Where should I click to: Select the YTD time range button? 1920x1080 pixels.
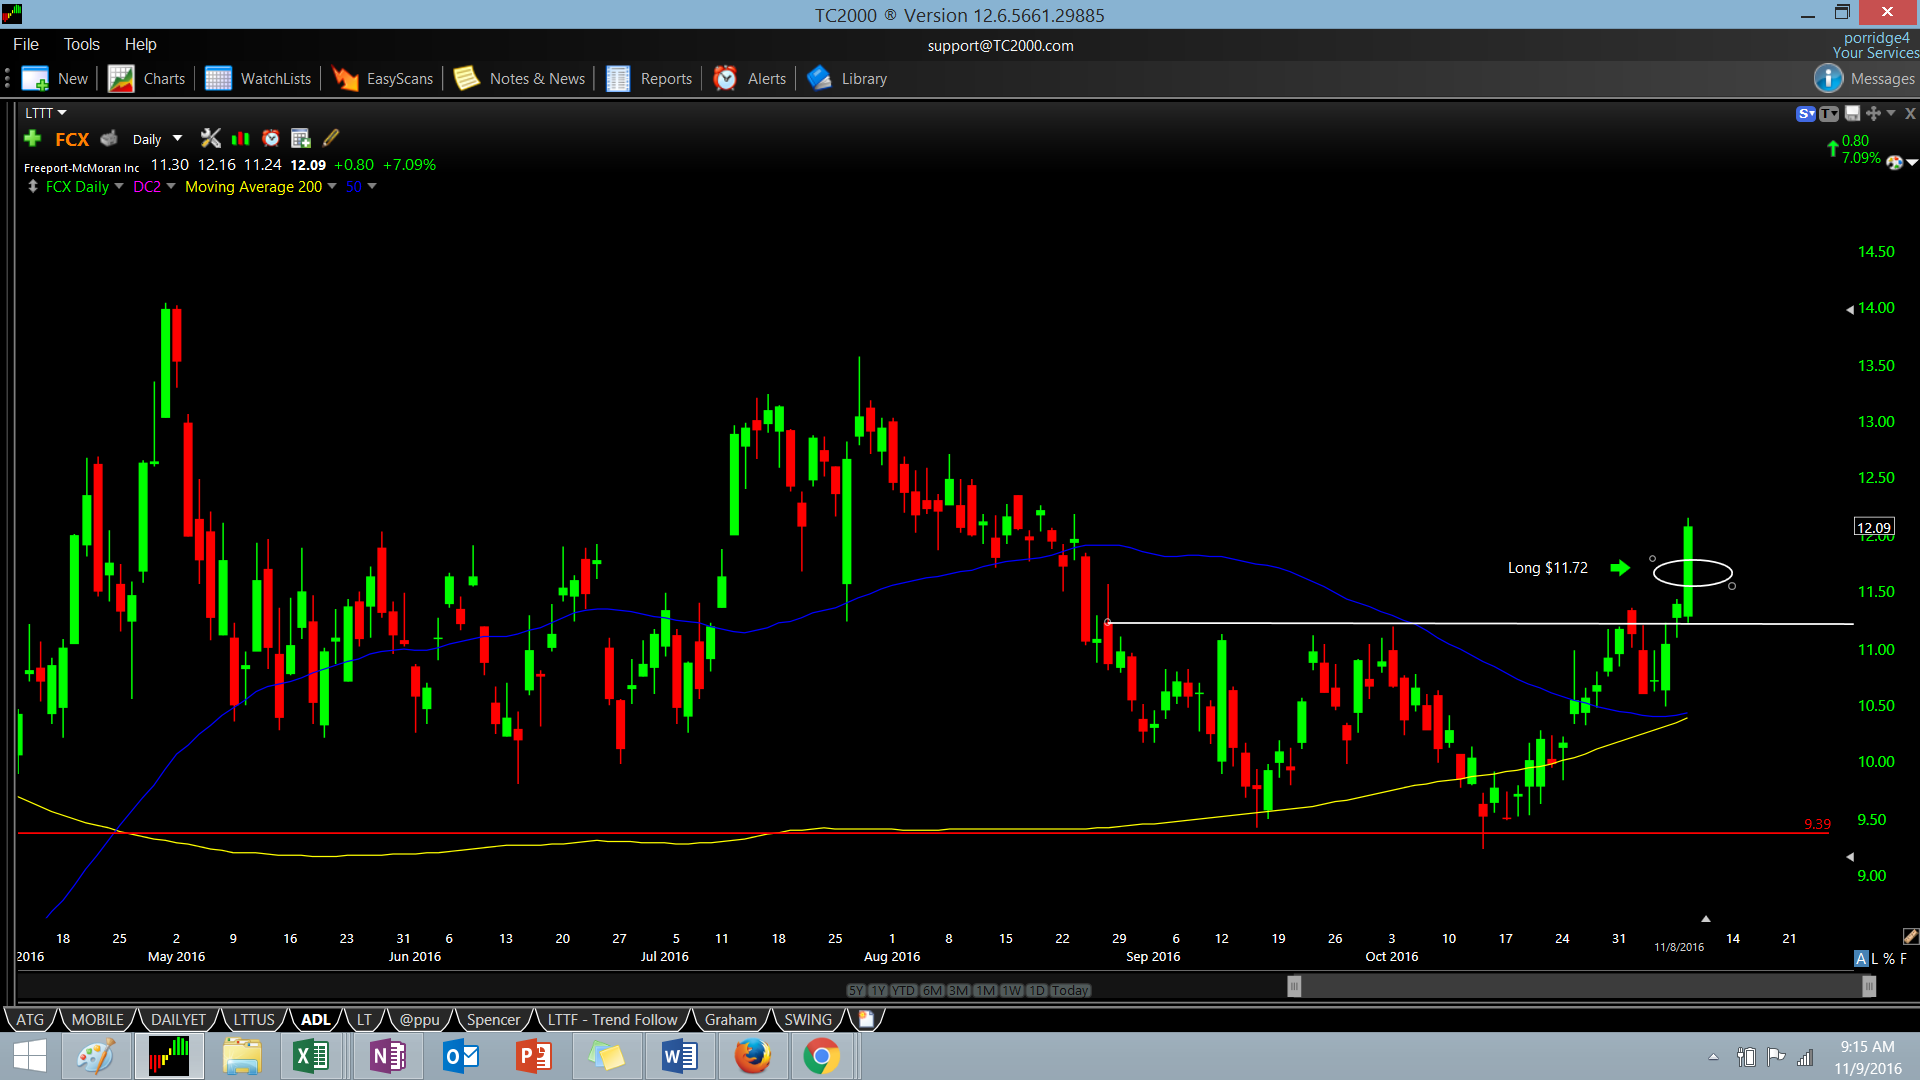(904, 990)
